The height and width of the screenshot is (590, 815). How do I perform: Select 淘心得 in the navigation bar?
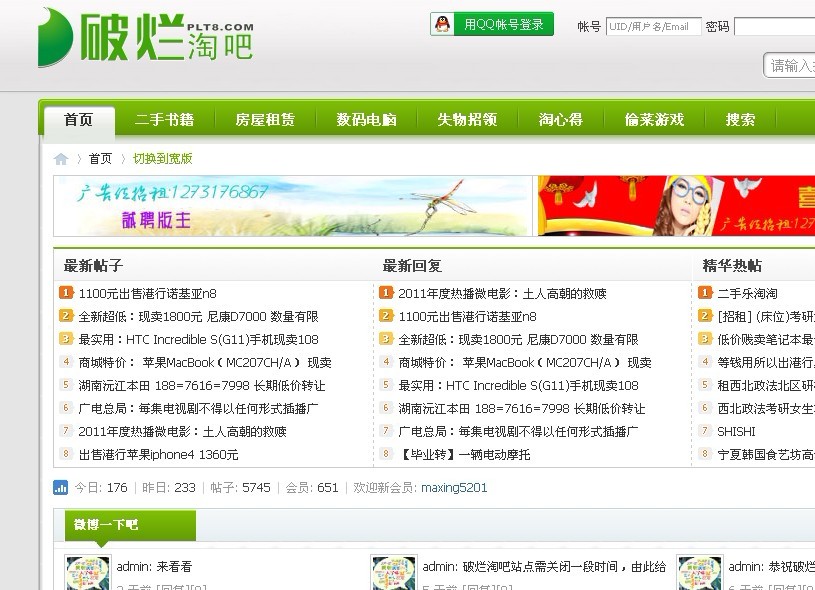tap(560, 119)
